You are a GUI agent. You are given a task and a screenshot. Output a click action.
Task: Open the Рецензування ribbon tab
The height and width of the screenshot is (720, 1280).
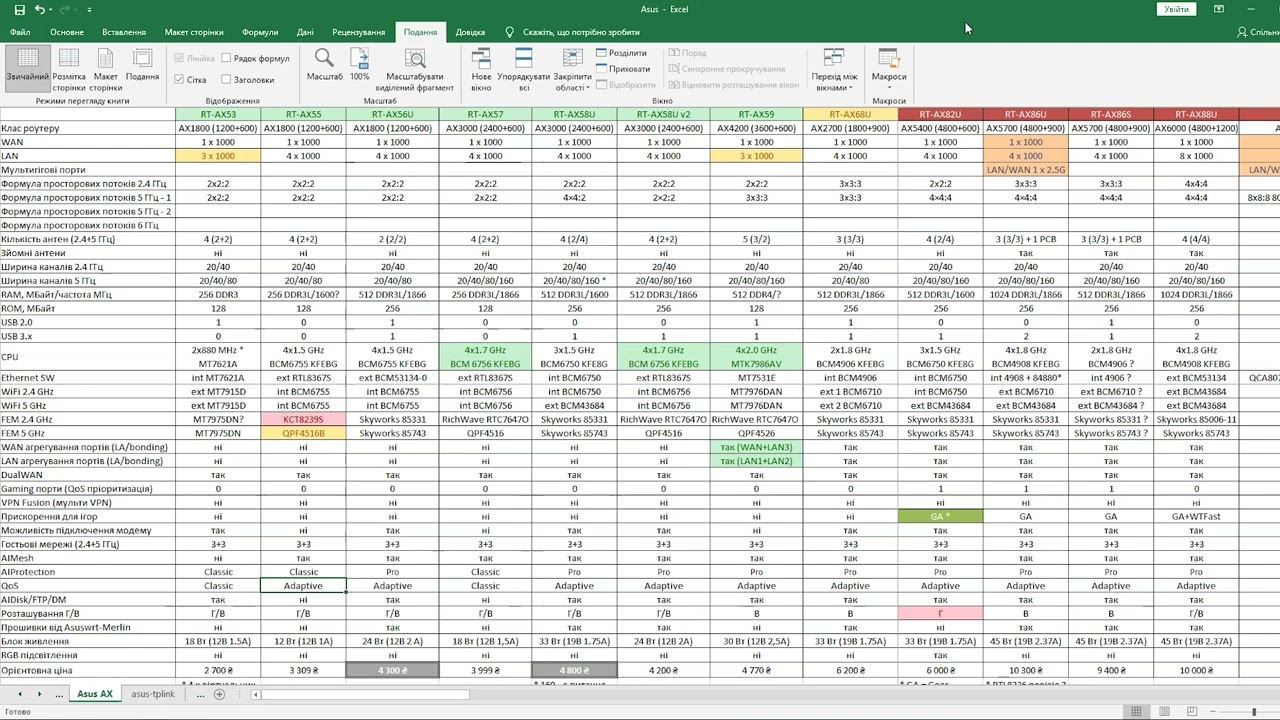tap(358, 32)
